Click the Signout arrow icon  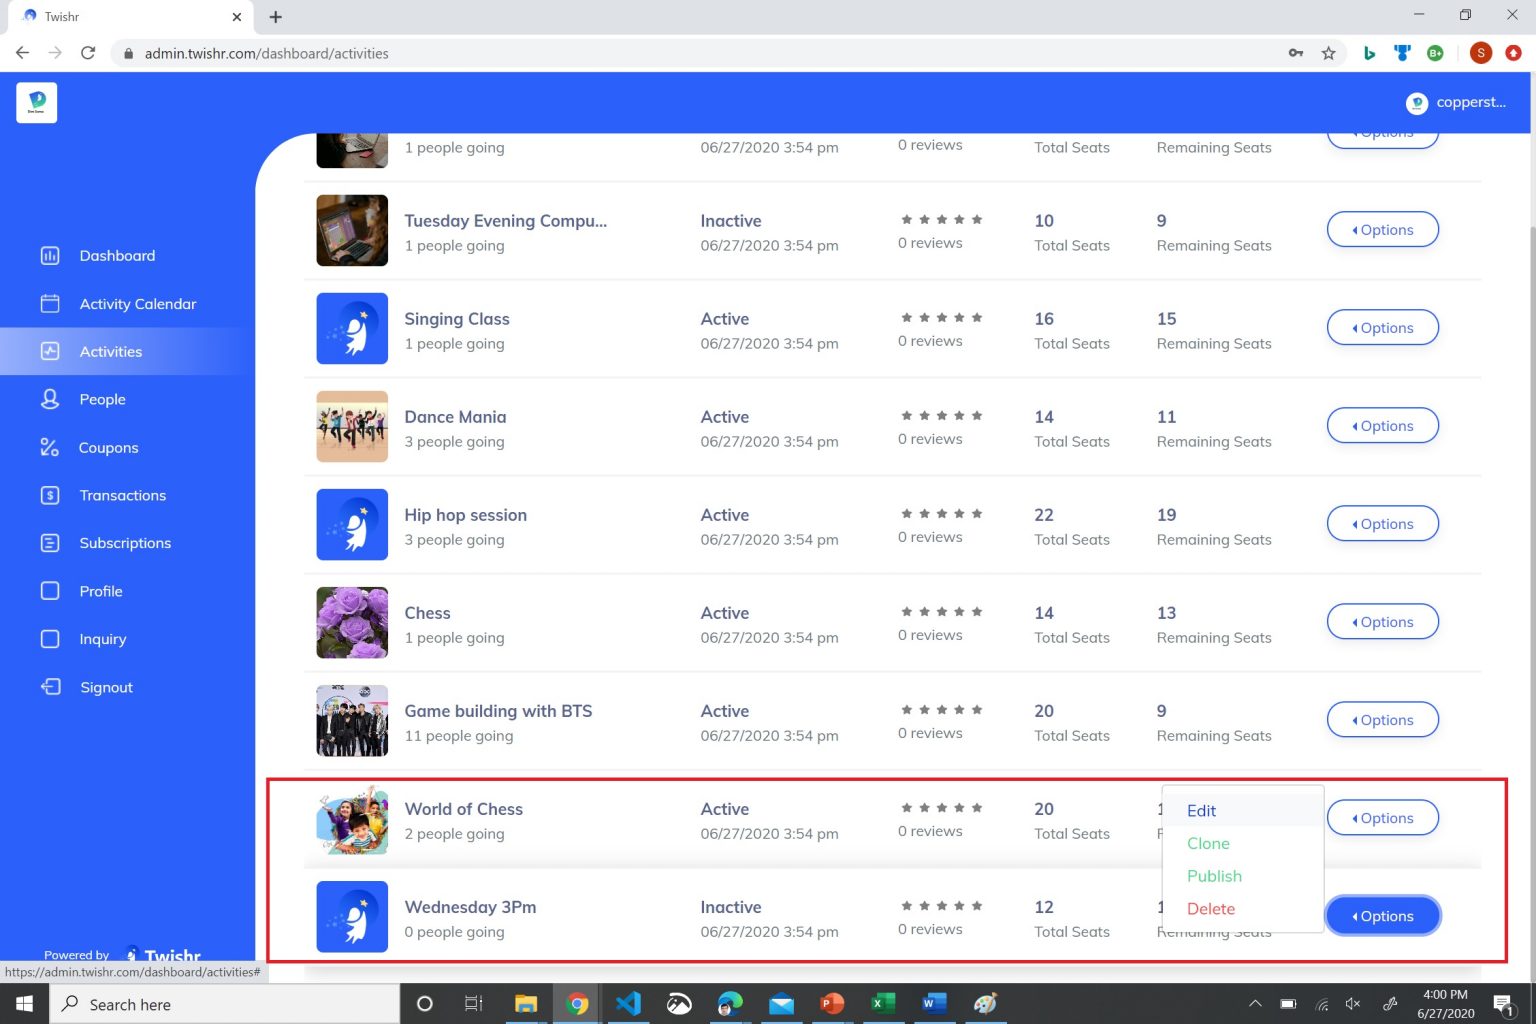point(50,687)
